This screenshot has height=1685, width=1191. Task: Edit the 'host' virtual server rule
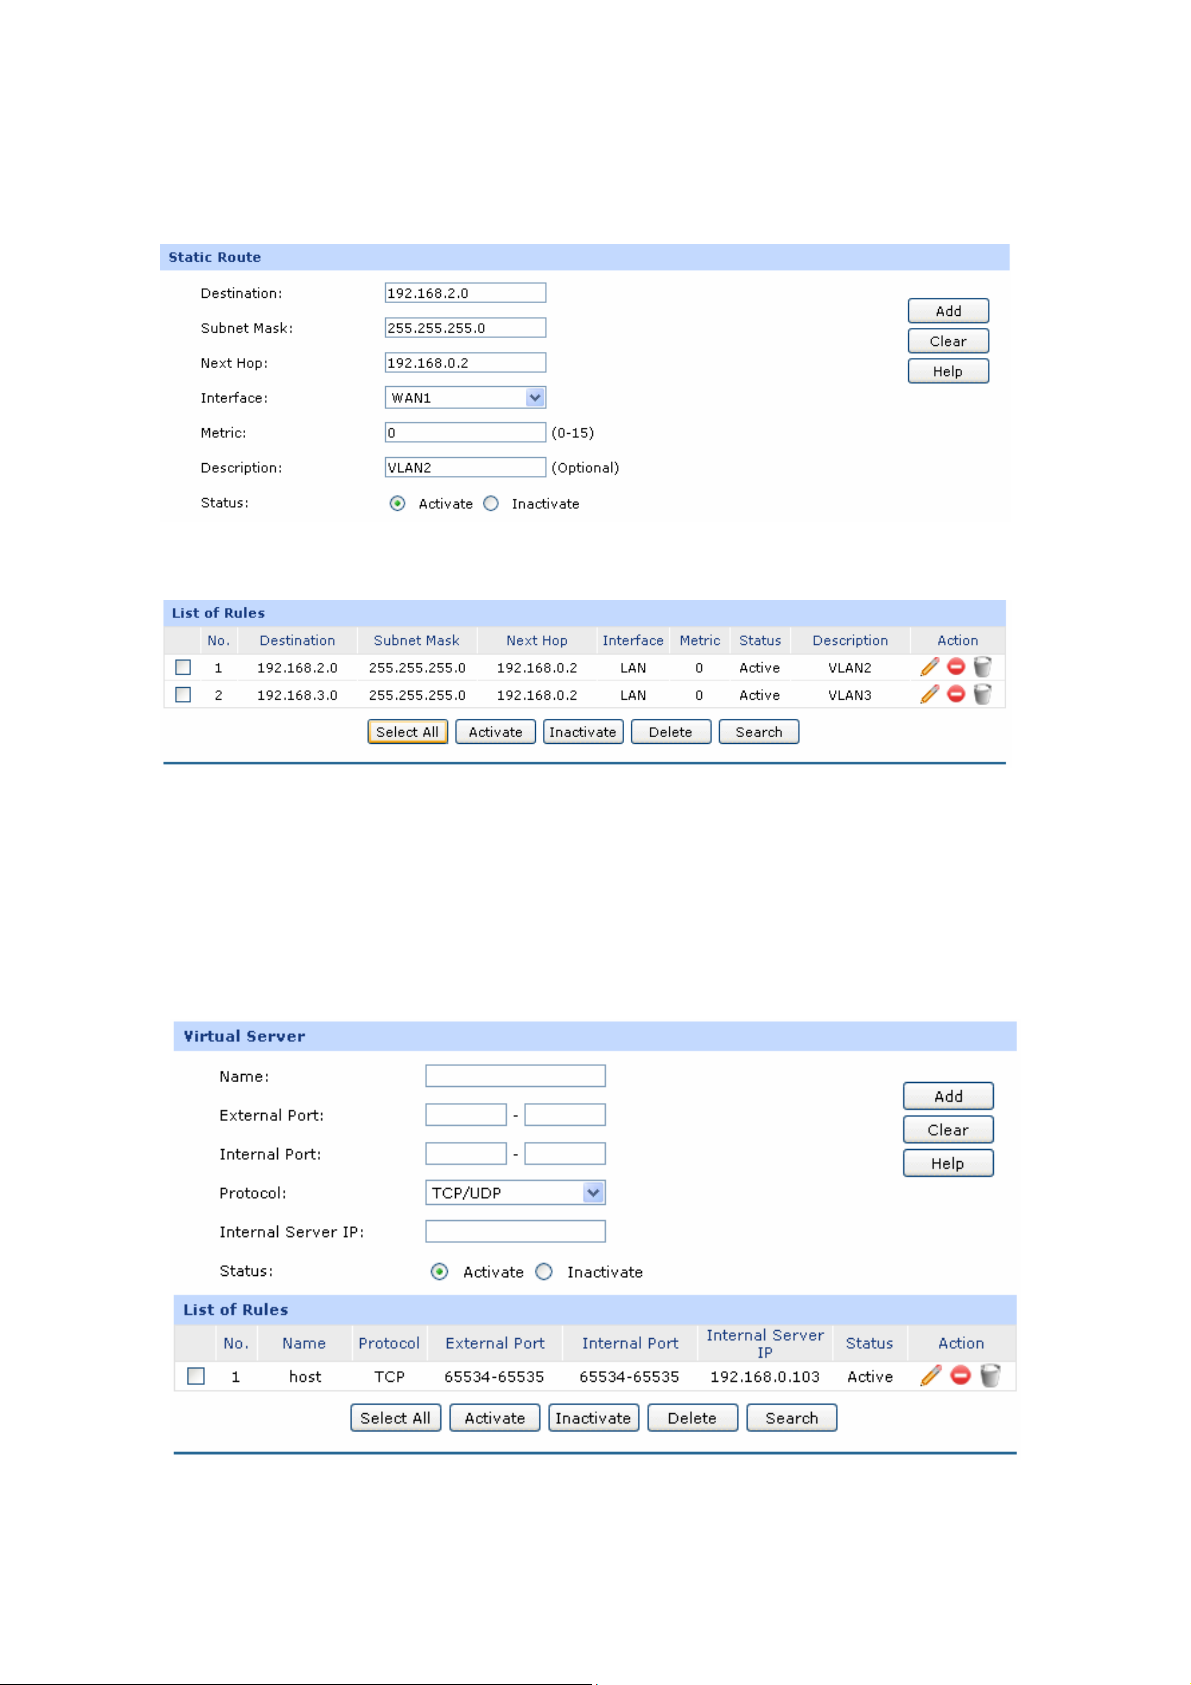point(930,1376)
